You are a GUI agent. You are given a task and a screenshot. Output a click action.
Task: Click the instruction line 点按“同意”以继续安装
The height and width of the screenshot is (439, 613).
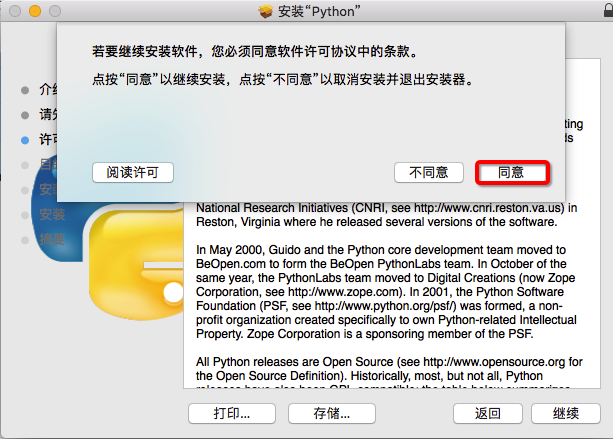point(284,80)
